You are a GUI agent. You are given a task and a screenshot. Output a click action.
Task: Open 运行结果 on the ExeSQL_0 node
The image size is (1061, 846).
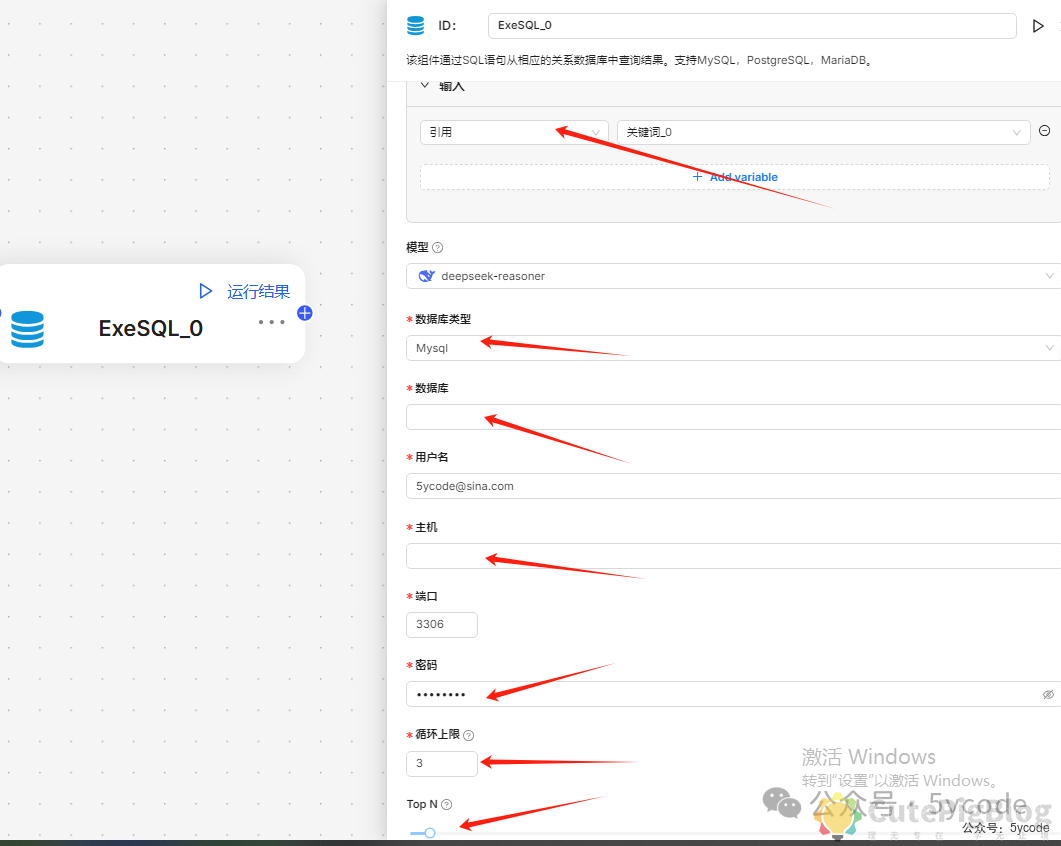click(x=257, y=291)
